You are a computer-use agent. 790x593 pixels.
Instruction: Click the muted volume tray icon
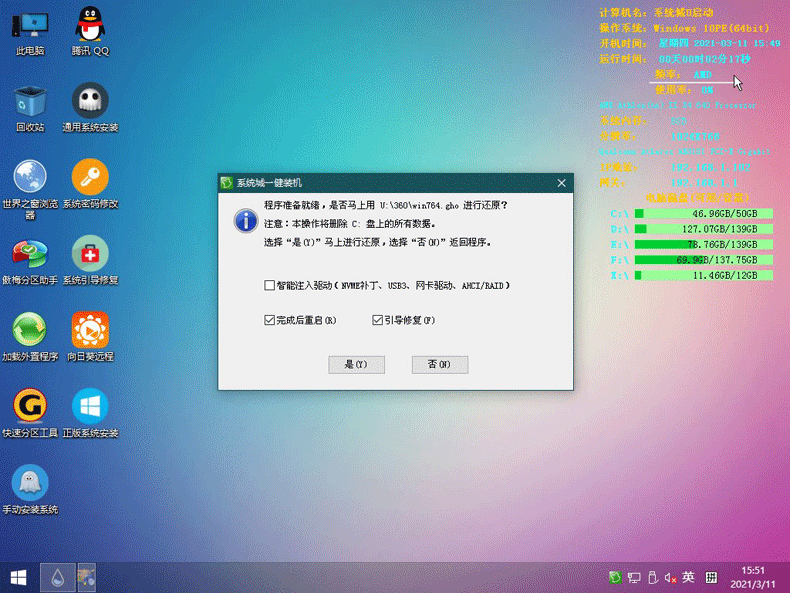point(670,577)
